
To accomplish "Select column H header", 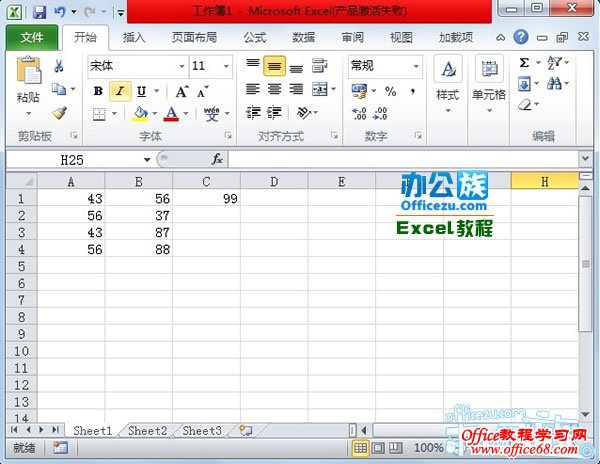I will [545, 181].
